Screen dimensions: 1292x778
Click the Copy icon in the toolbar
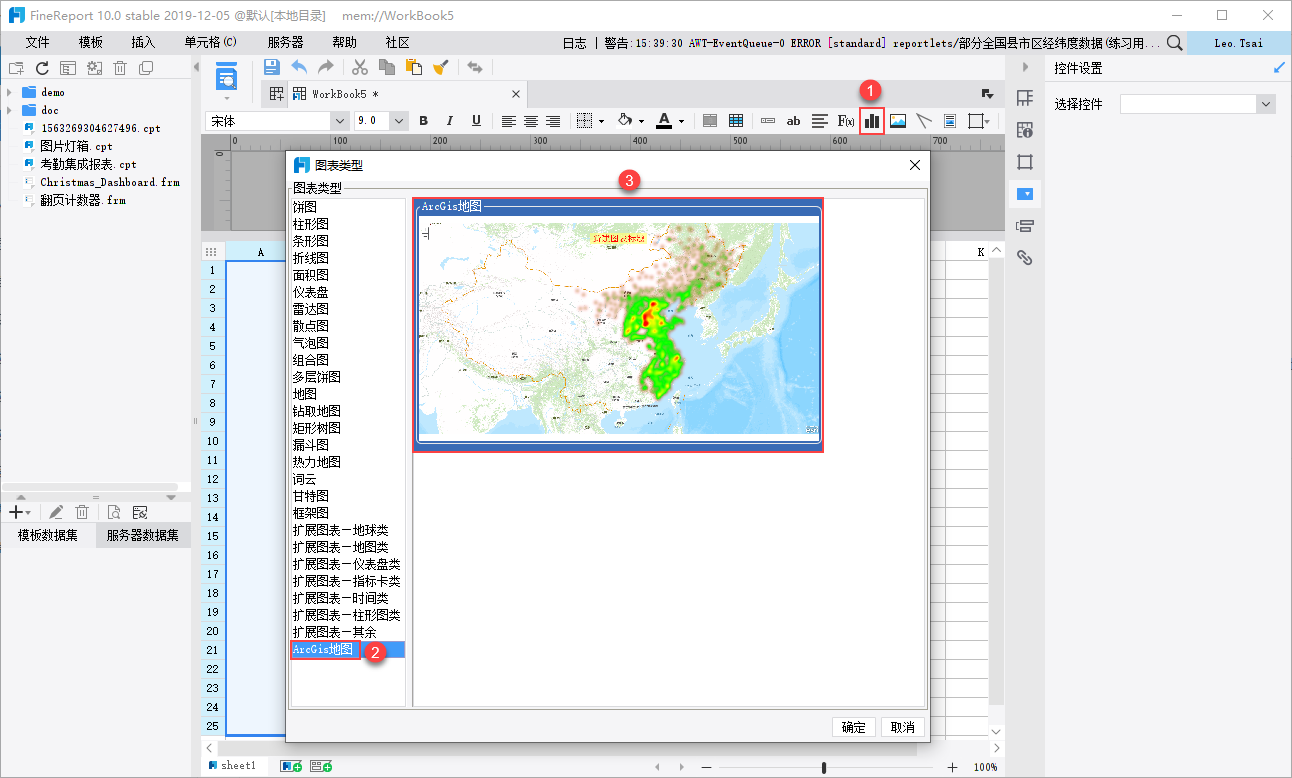tap(387, 67)
